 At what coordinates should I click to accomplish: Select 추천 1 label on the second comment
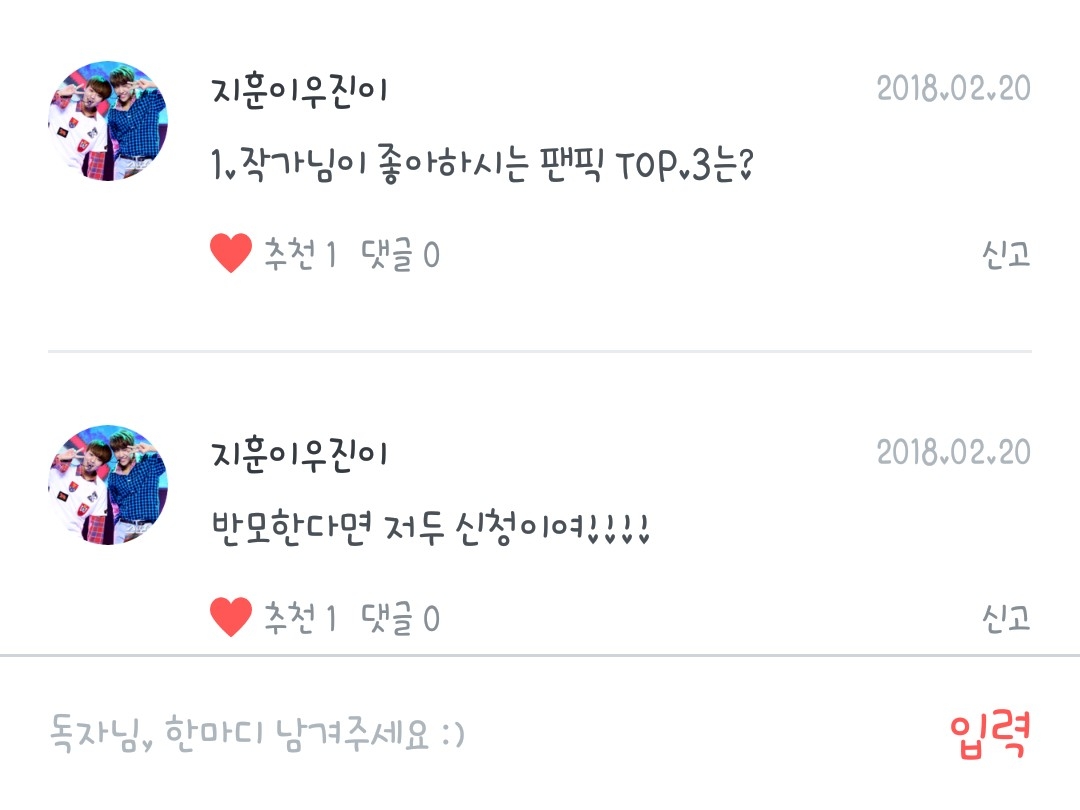(x=300, y=618)
